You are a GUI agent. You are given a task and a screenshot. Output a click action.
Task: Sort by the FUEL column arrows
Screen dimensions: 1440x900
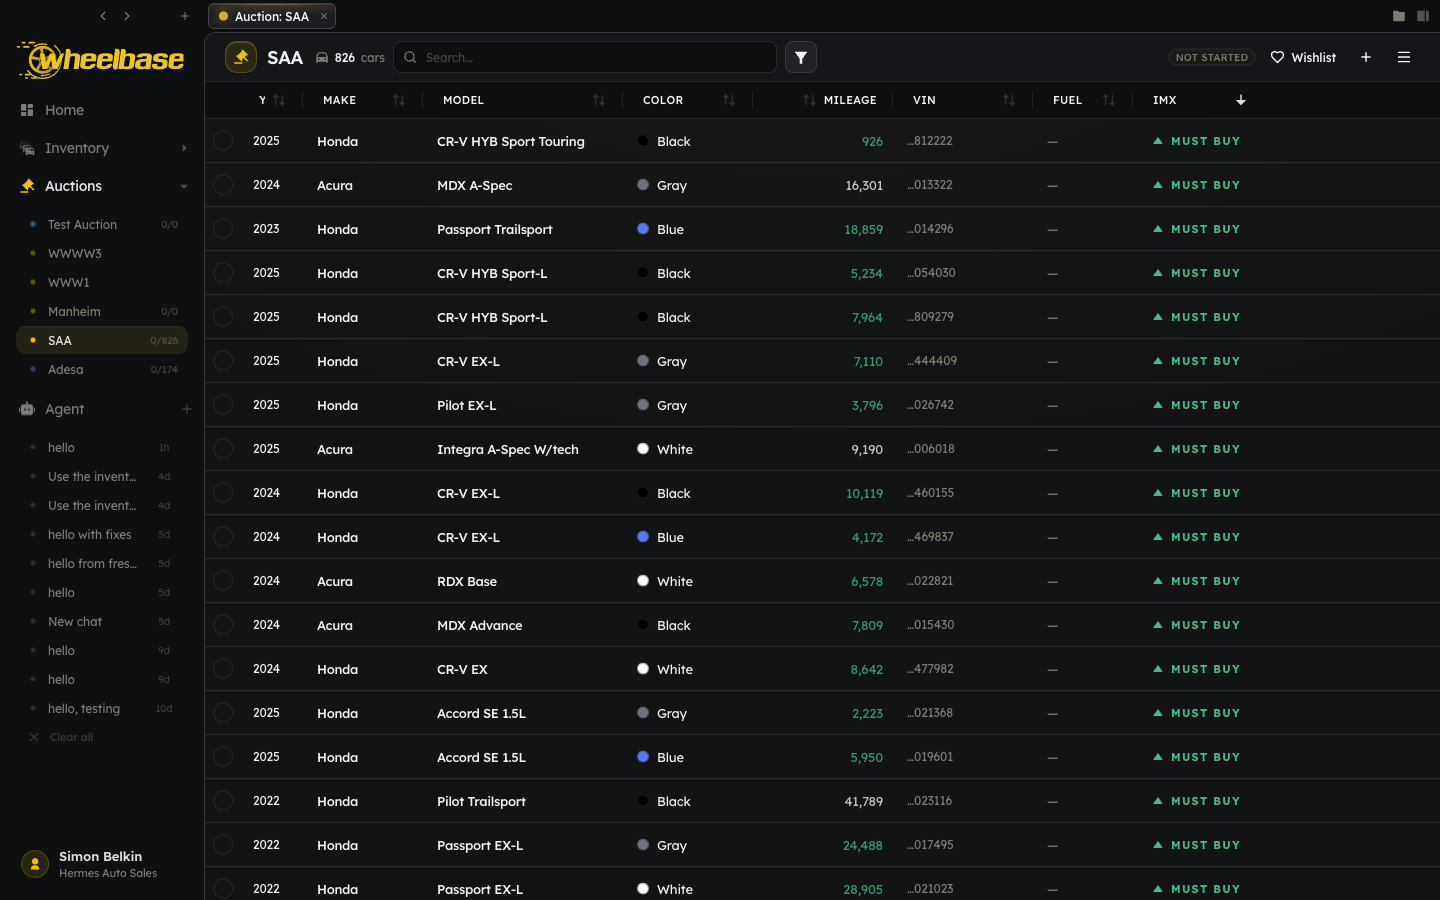click(1109, 100)
